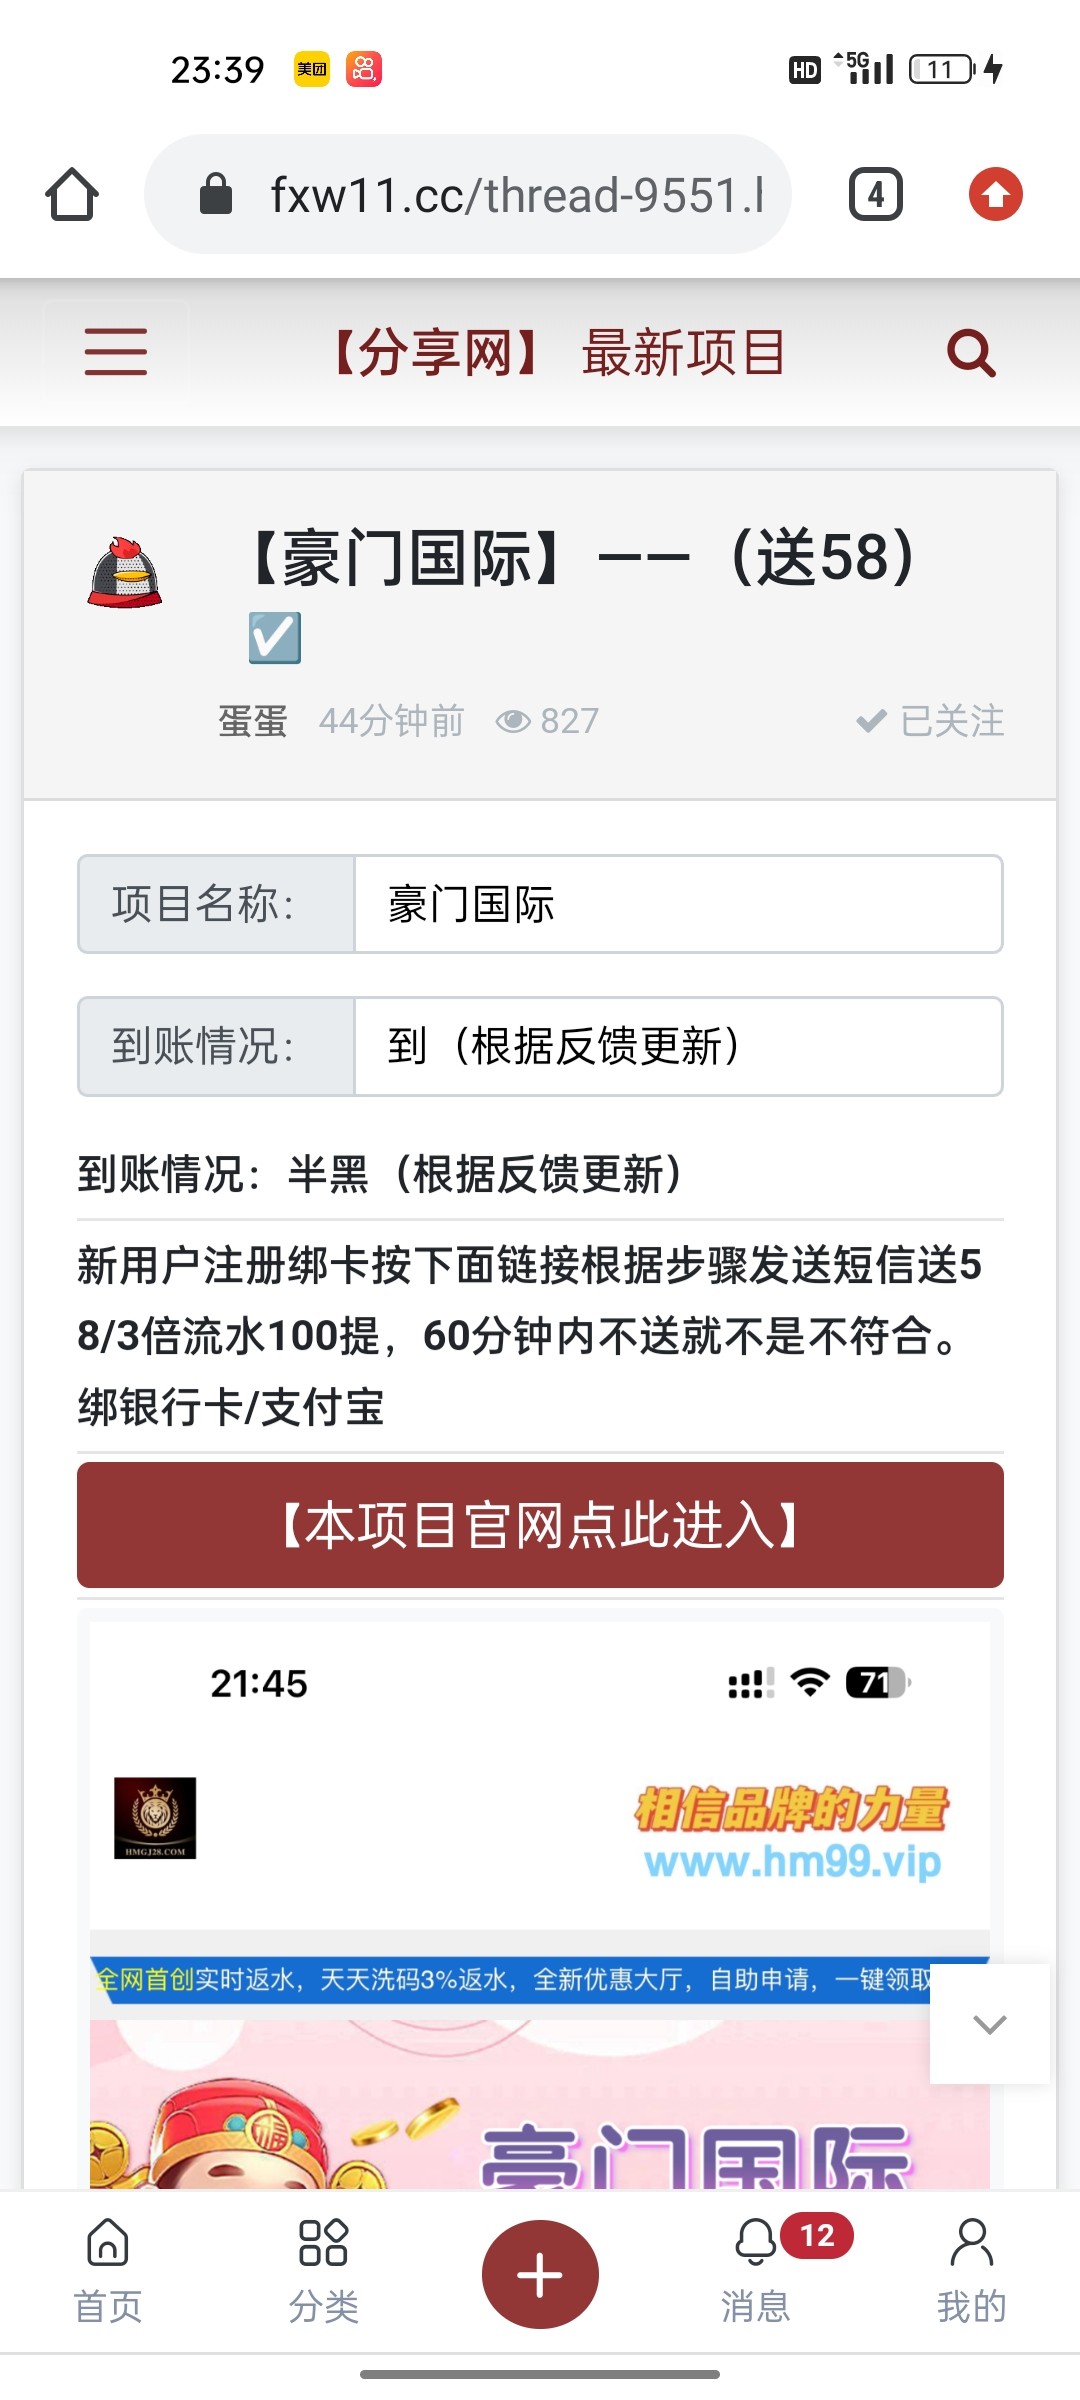Click 【本项目官网点此进入】 button

[540, 1525]
